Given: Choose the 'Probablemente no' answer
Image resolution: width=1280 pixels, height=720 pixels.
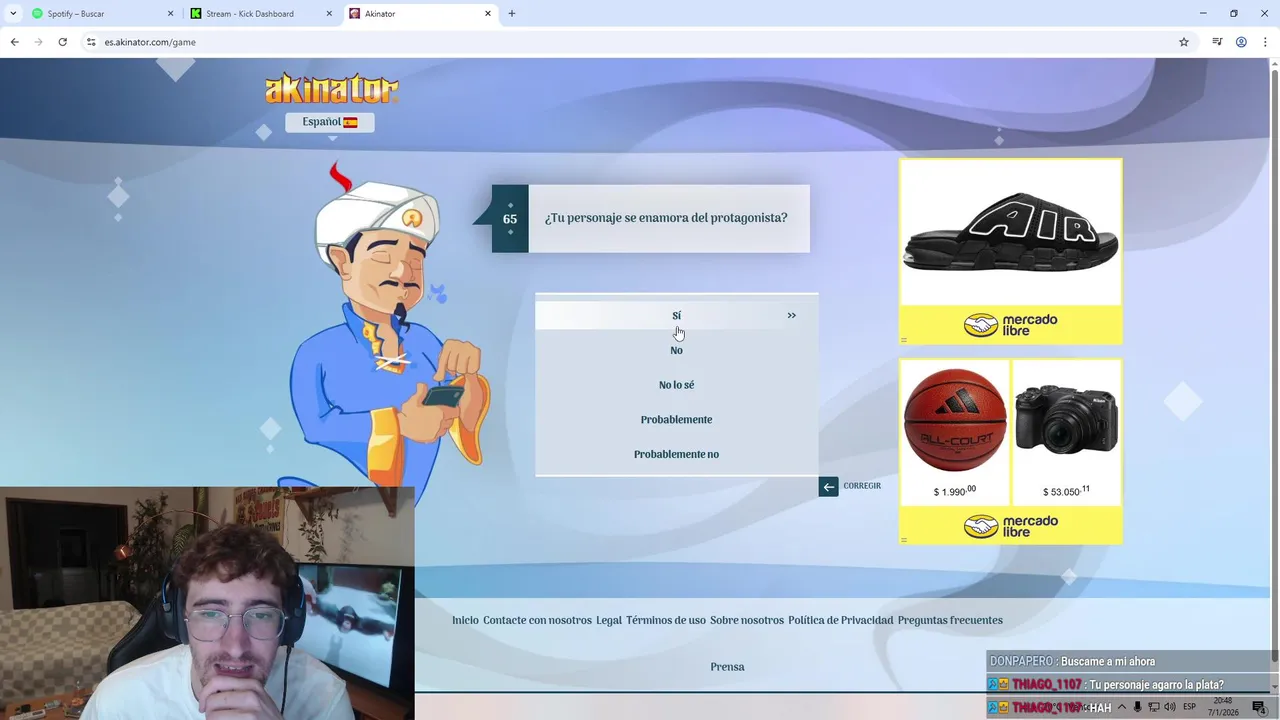Looking at the screenshot, I should click(676, 454).
